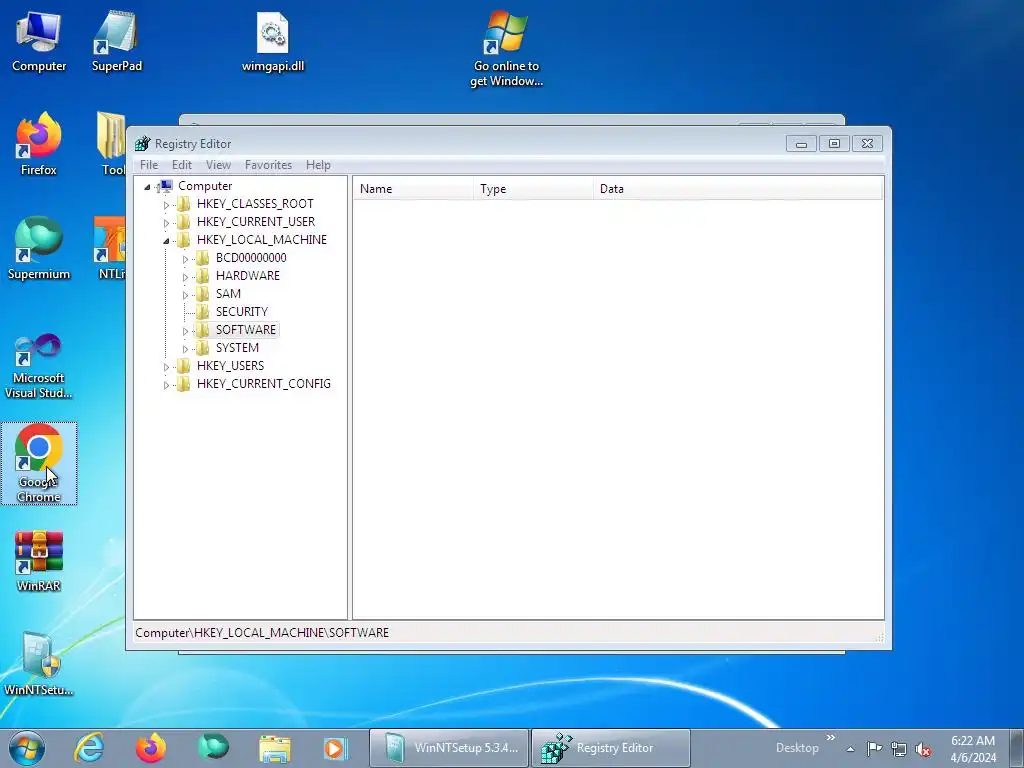Select the Computer tree node
The width and height of the screenshot is (1024, 768).
tap(205, 186)
